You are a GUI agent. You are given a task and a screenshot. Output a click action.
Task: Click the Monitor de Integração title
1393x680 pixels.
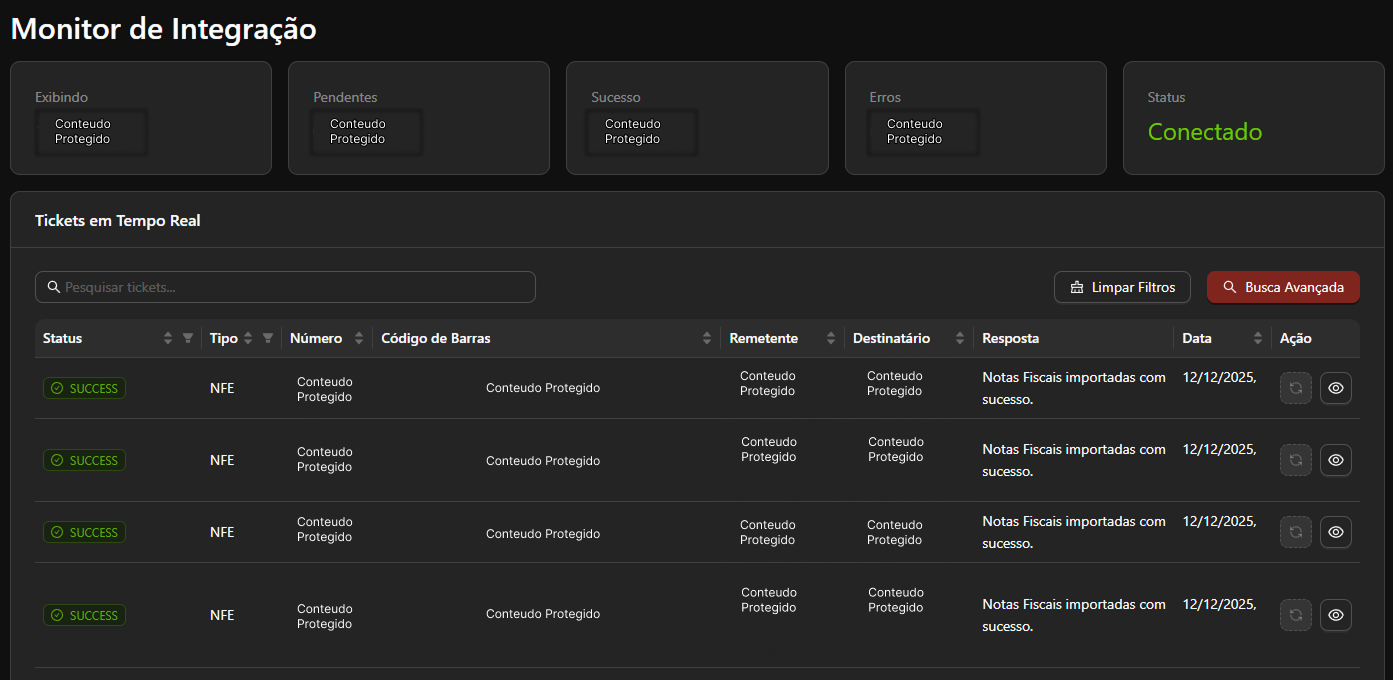tap(164, 29)
